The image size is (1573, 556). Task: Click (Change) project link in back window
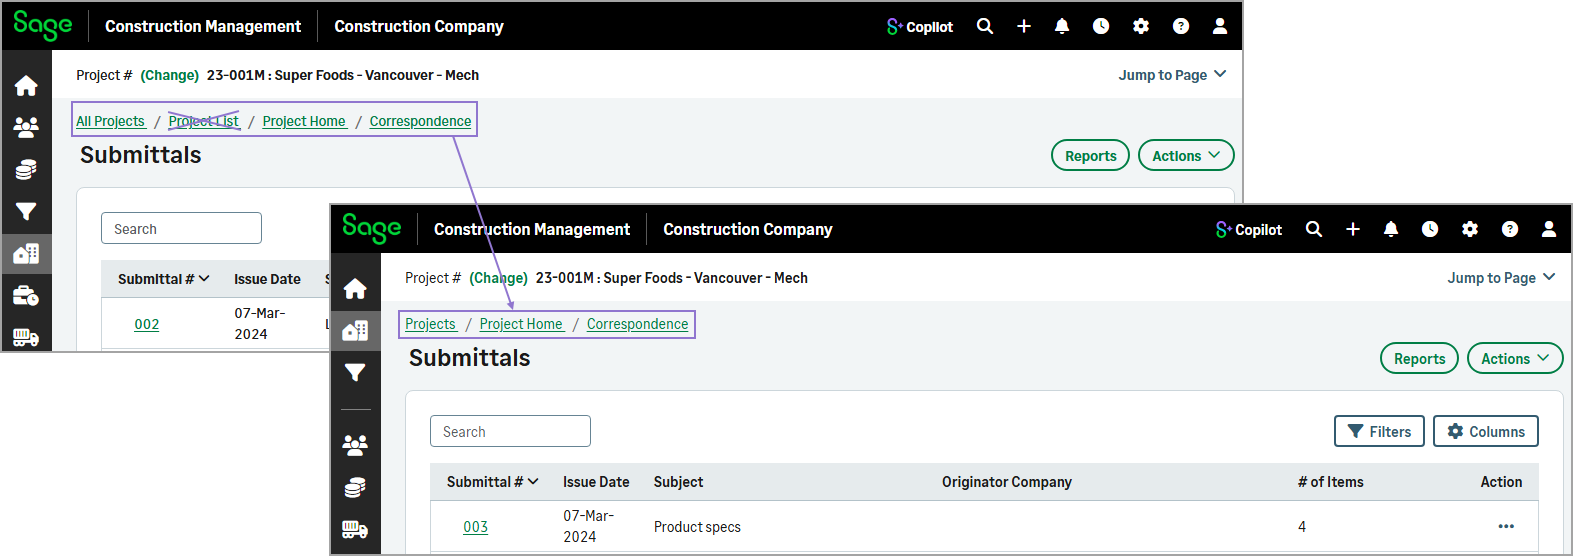(x=169, y=75)
